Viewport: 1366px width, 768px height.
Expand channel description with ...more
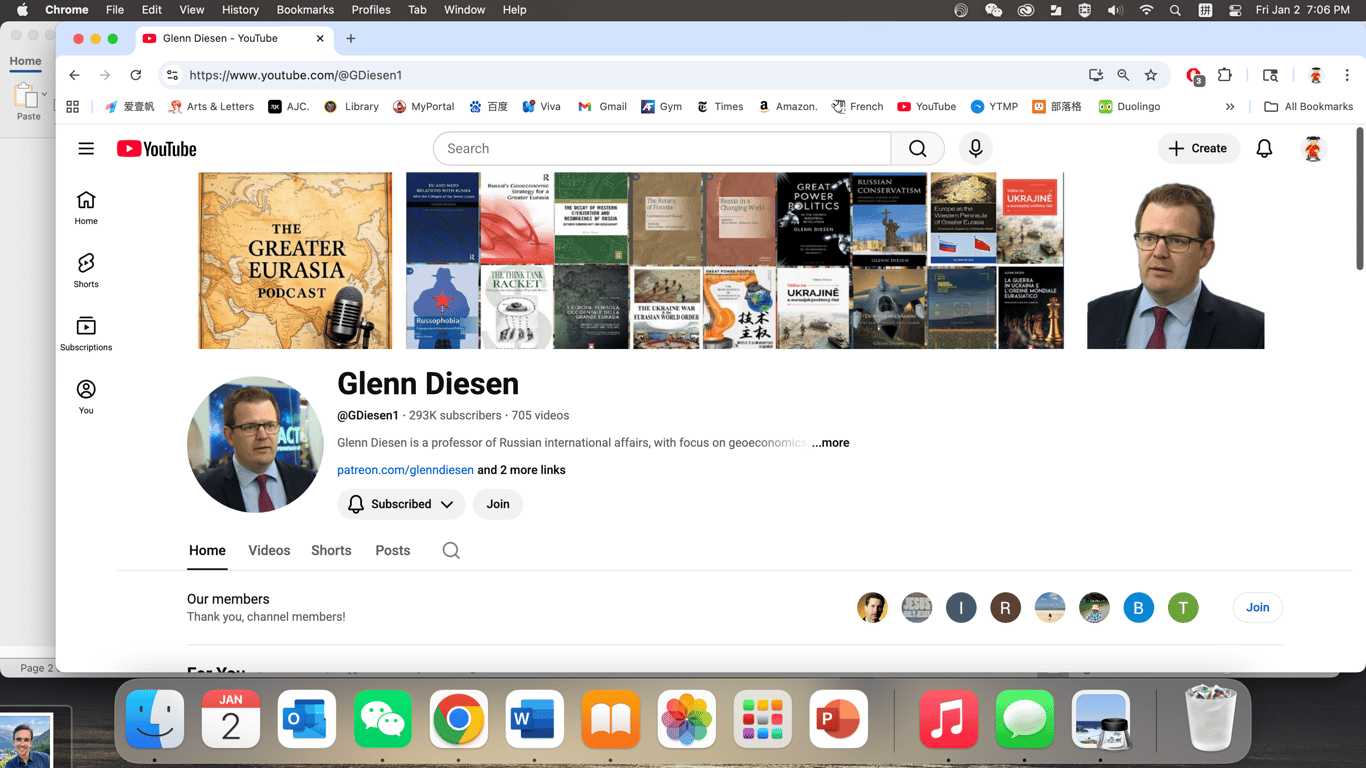830,443
